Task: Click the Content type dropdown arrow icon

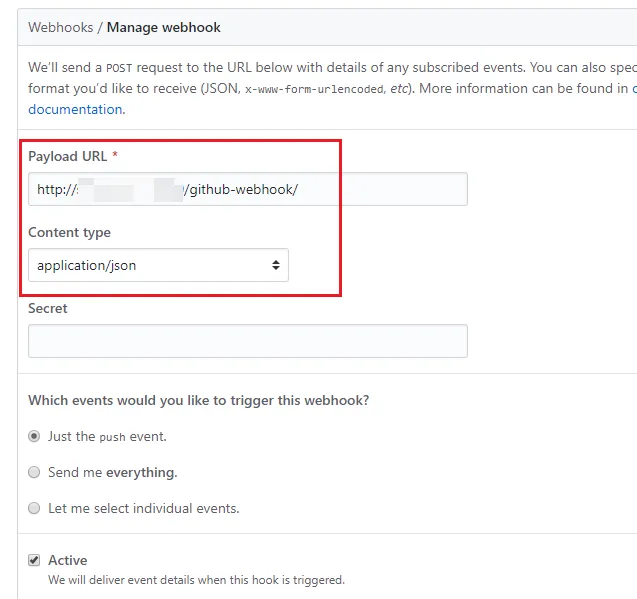Action: (276, 265)
